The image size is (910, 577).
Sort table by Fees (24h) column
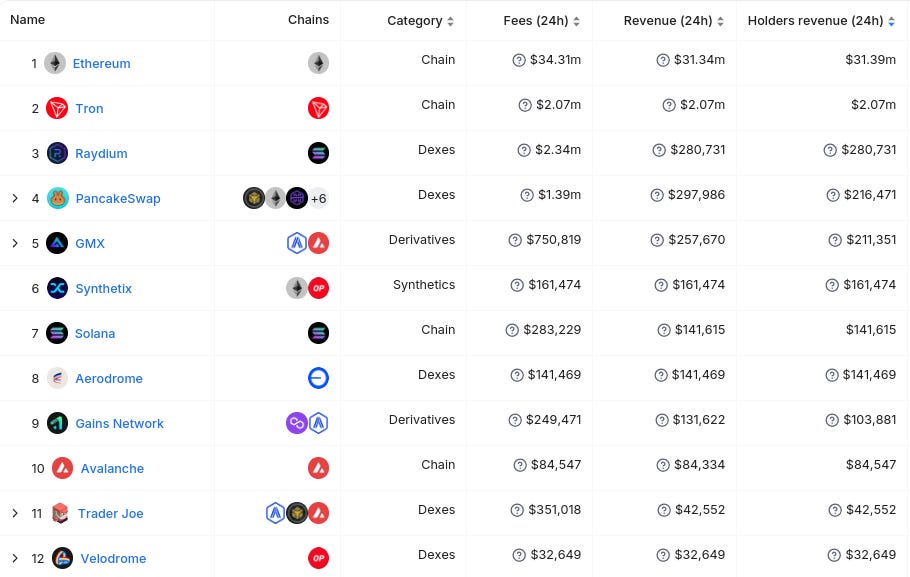click(541, 21)
